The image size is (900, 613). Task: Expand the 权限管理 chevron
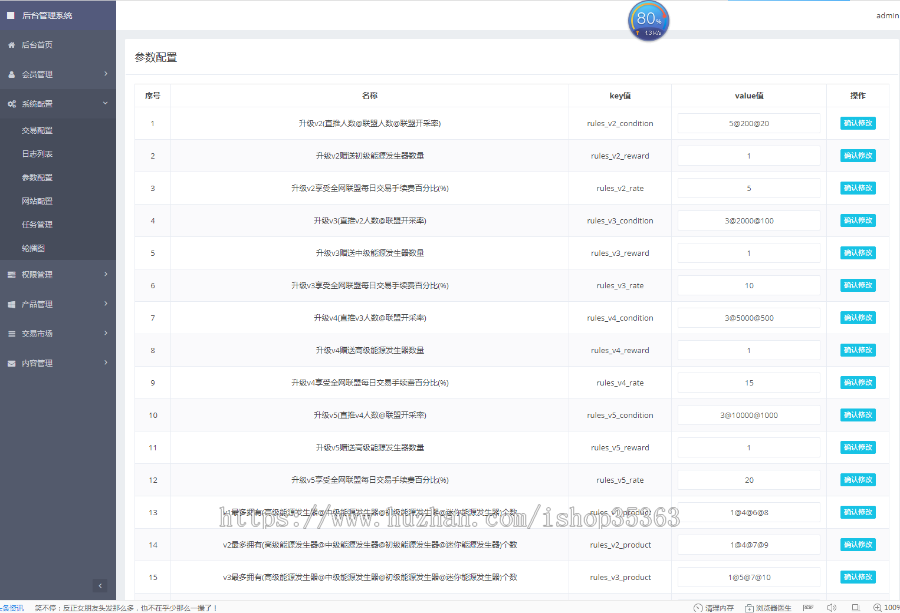[106, 274]
